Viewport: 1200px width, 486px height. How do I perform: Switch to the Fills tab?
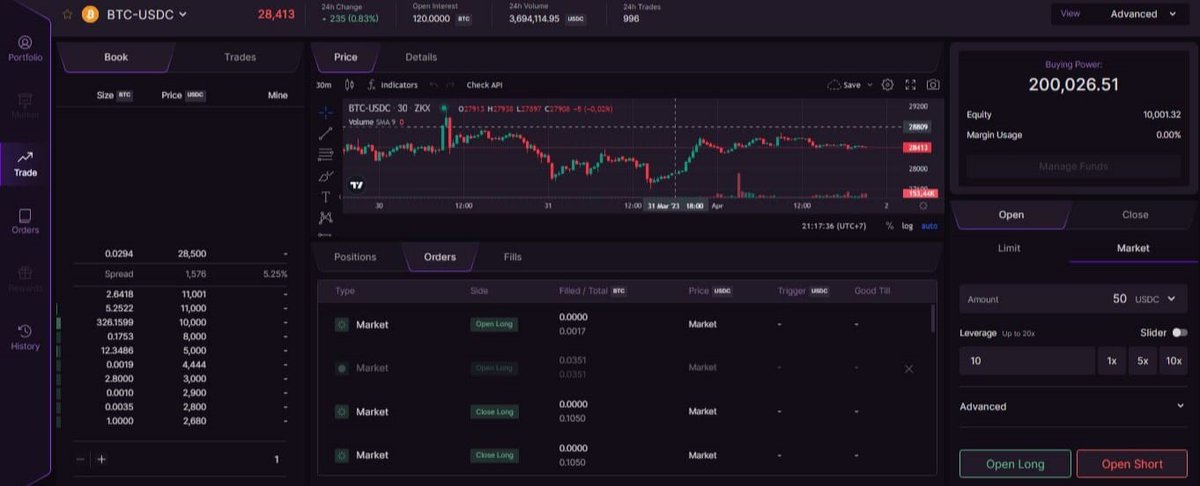pyautogui.click(x=512, y=257)
